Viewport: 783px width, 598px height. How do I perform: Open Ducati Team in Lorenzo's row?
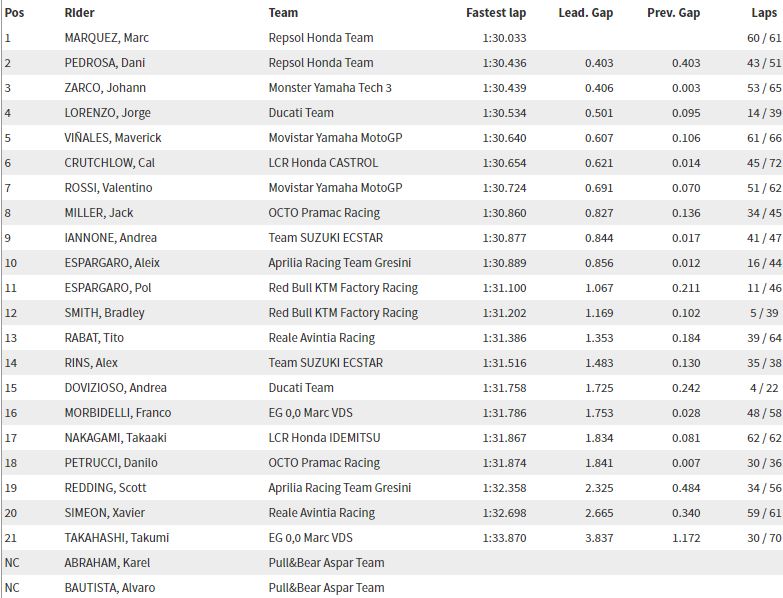pyautogui.click(x=301, y=113)
